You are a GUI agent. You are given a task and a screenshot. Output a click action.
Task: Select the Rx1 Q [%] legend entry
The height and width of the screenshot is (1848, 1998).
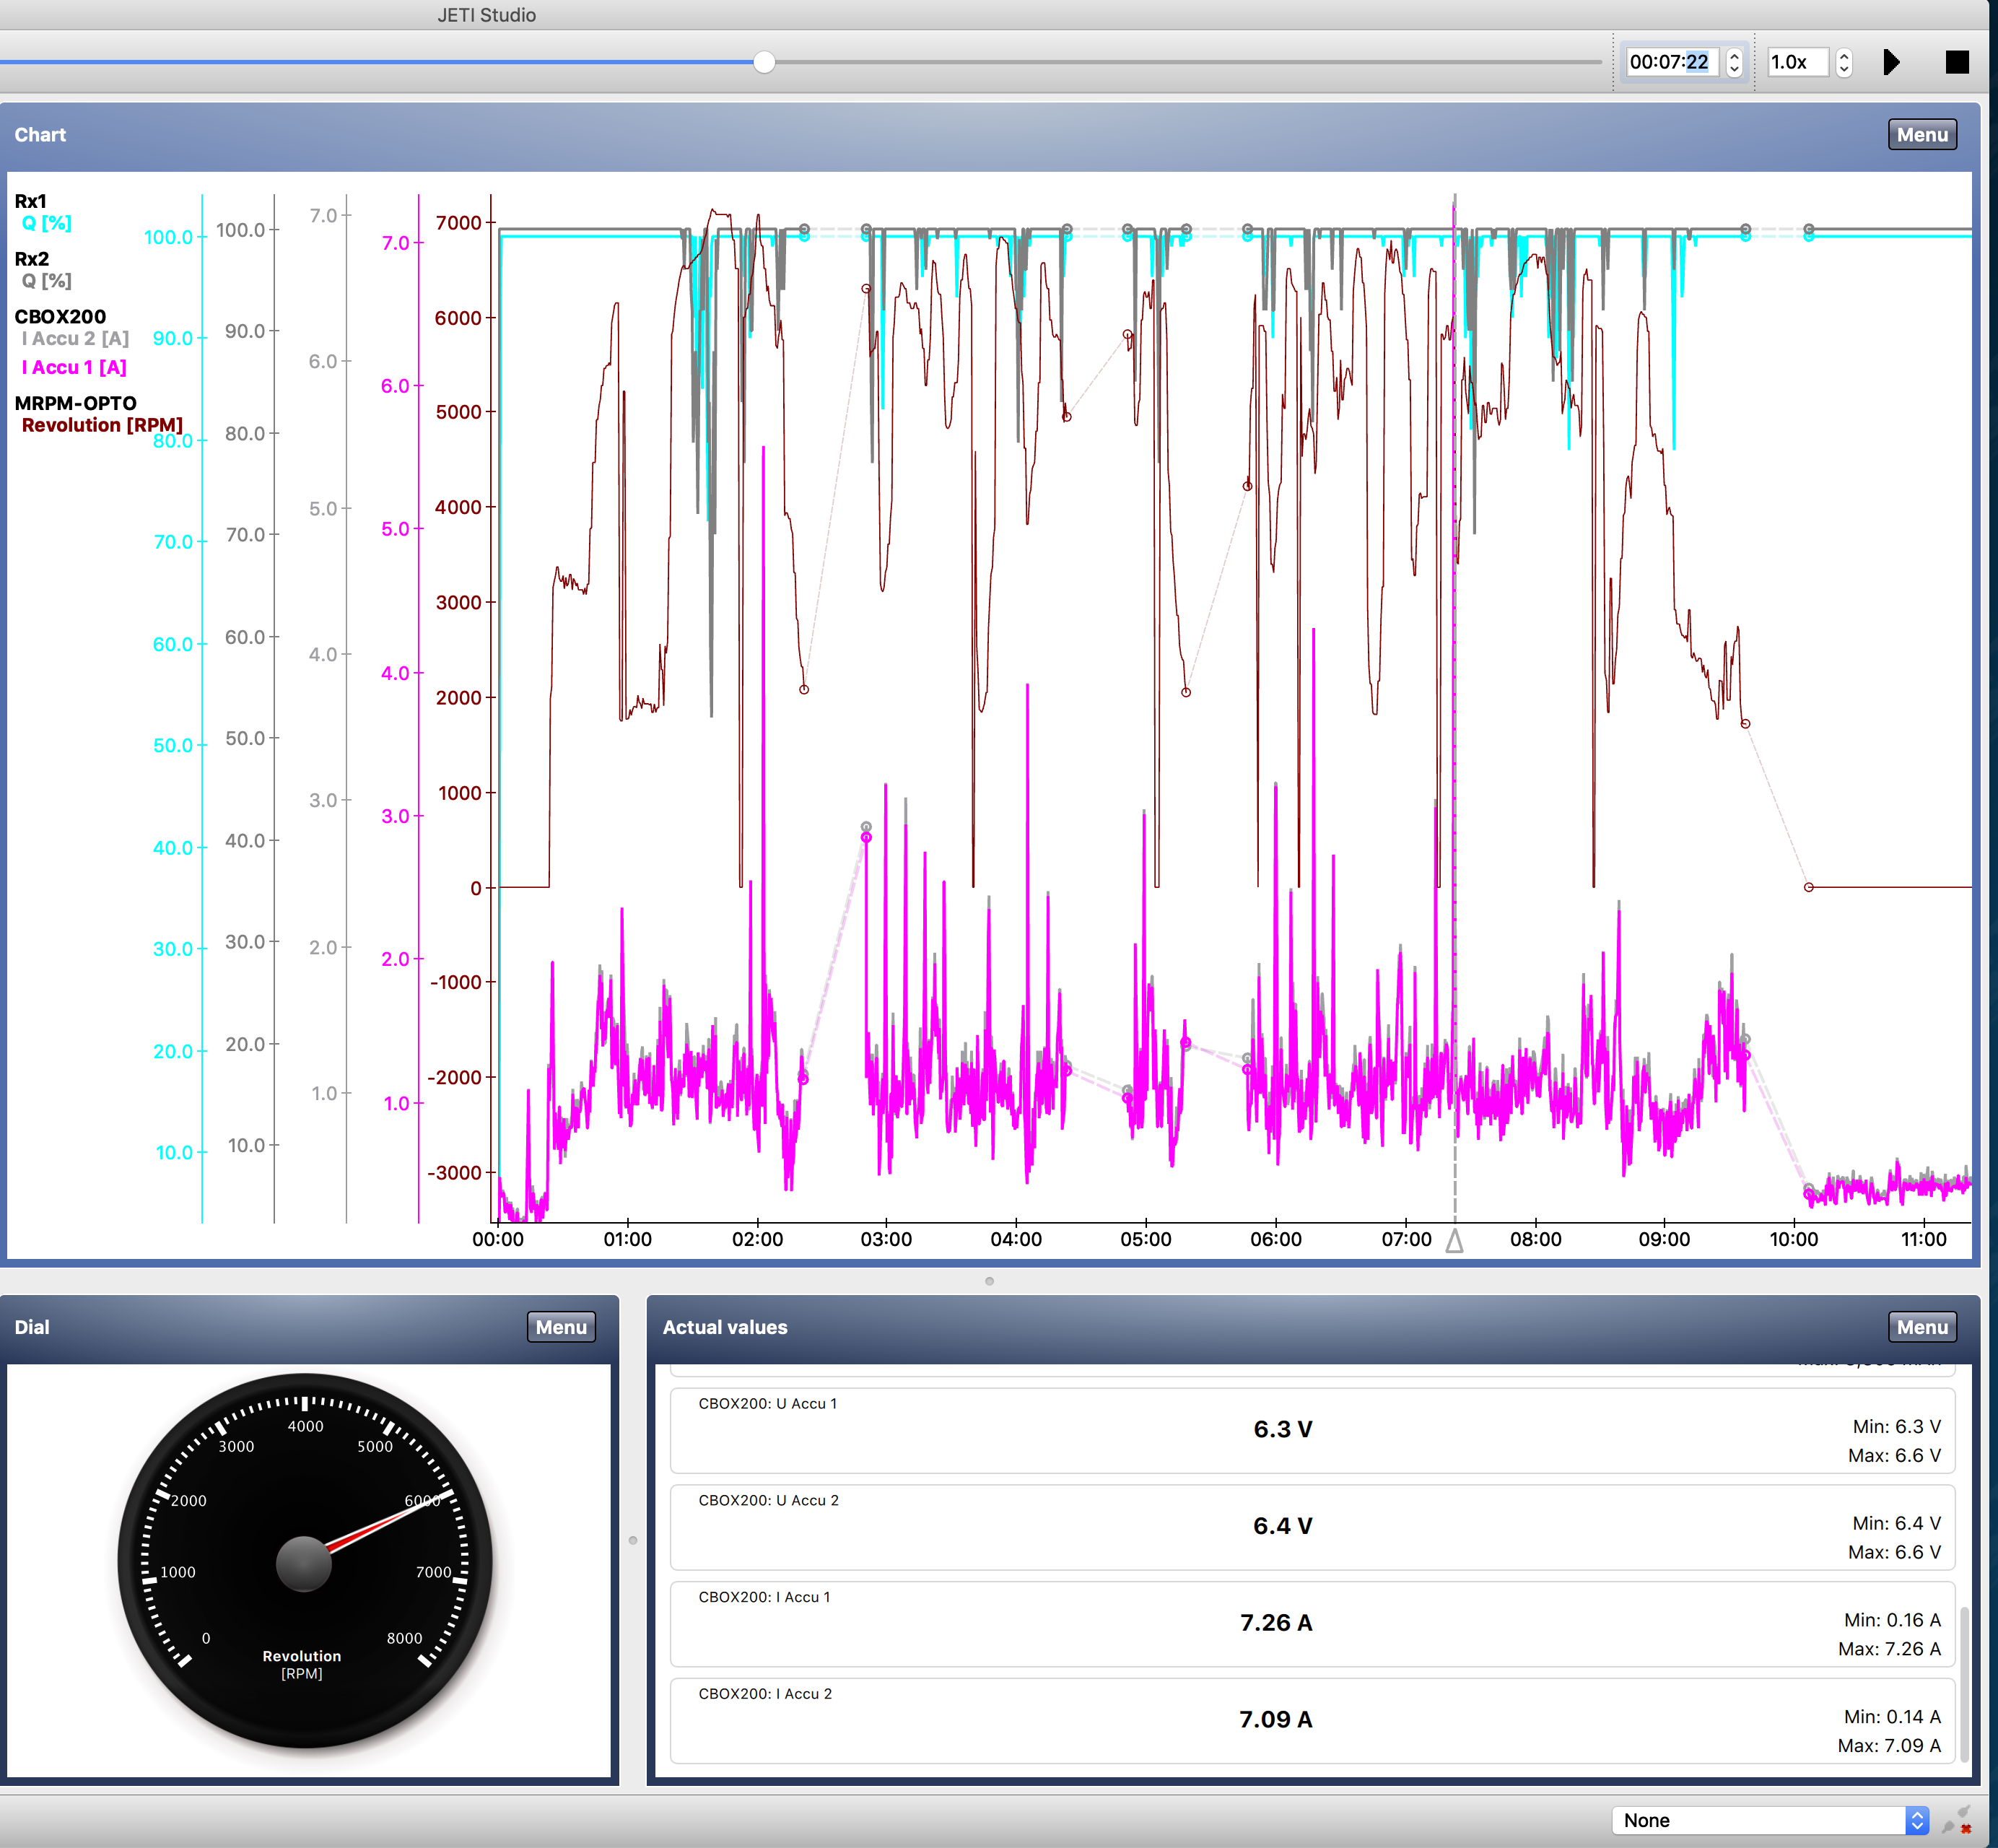pyautogui.click(x=46, y=223)
